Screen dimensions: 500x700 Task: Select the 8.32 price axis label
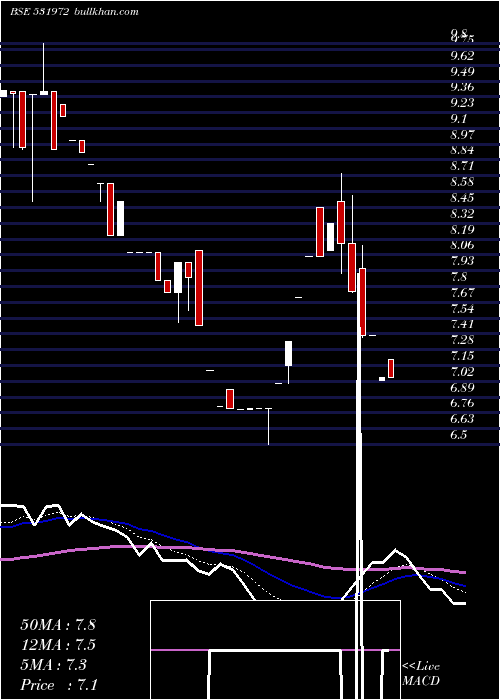tap(462, 214)
